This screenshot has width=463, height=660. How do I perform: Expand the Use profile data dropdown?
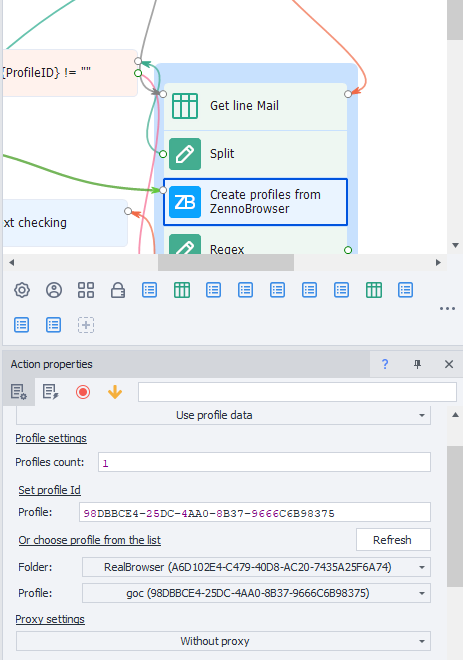coord(224,415)
